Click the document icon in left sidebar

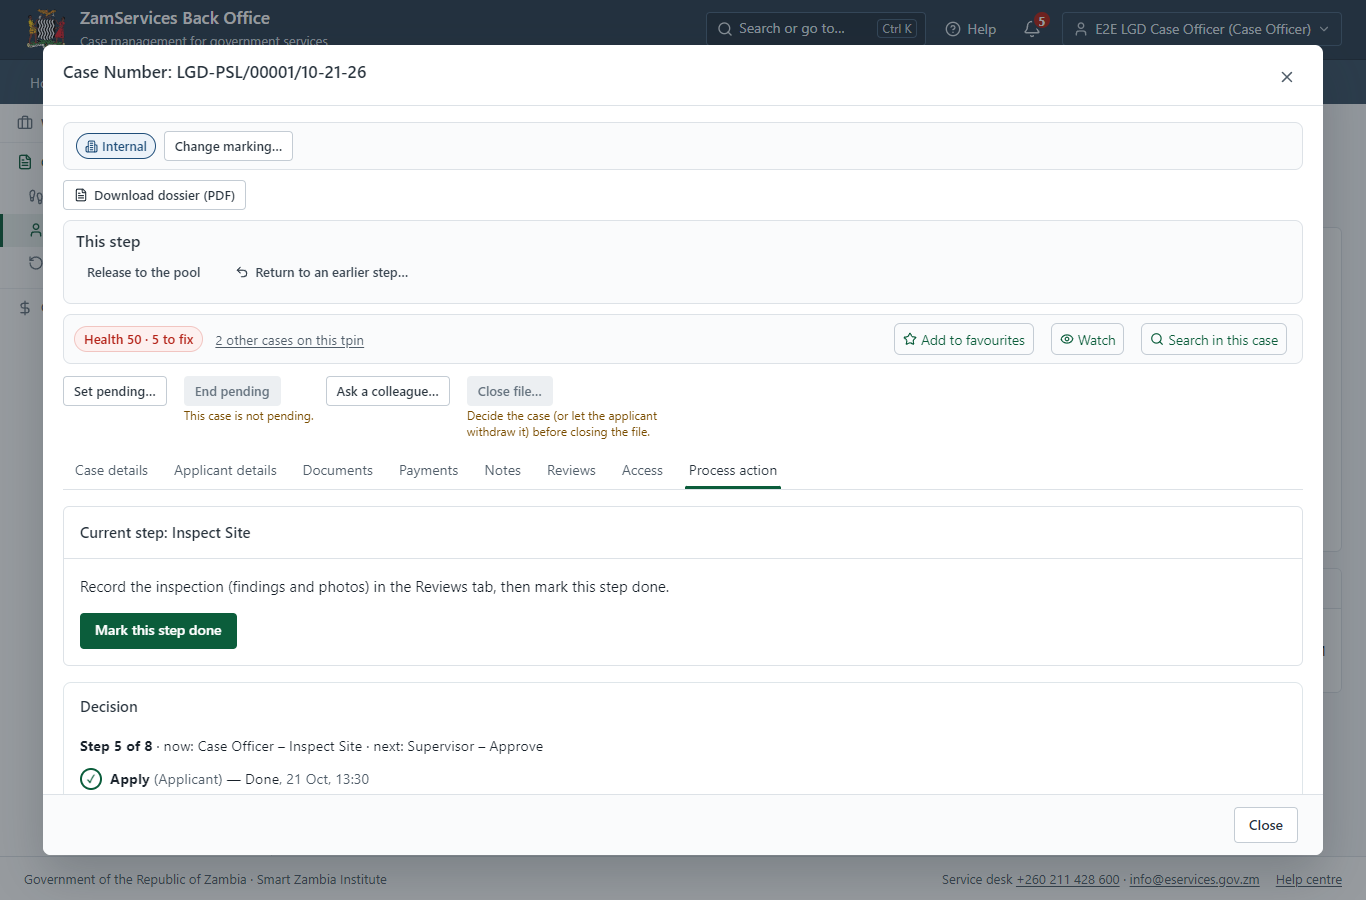(25, 162)
